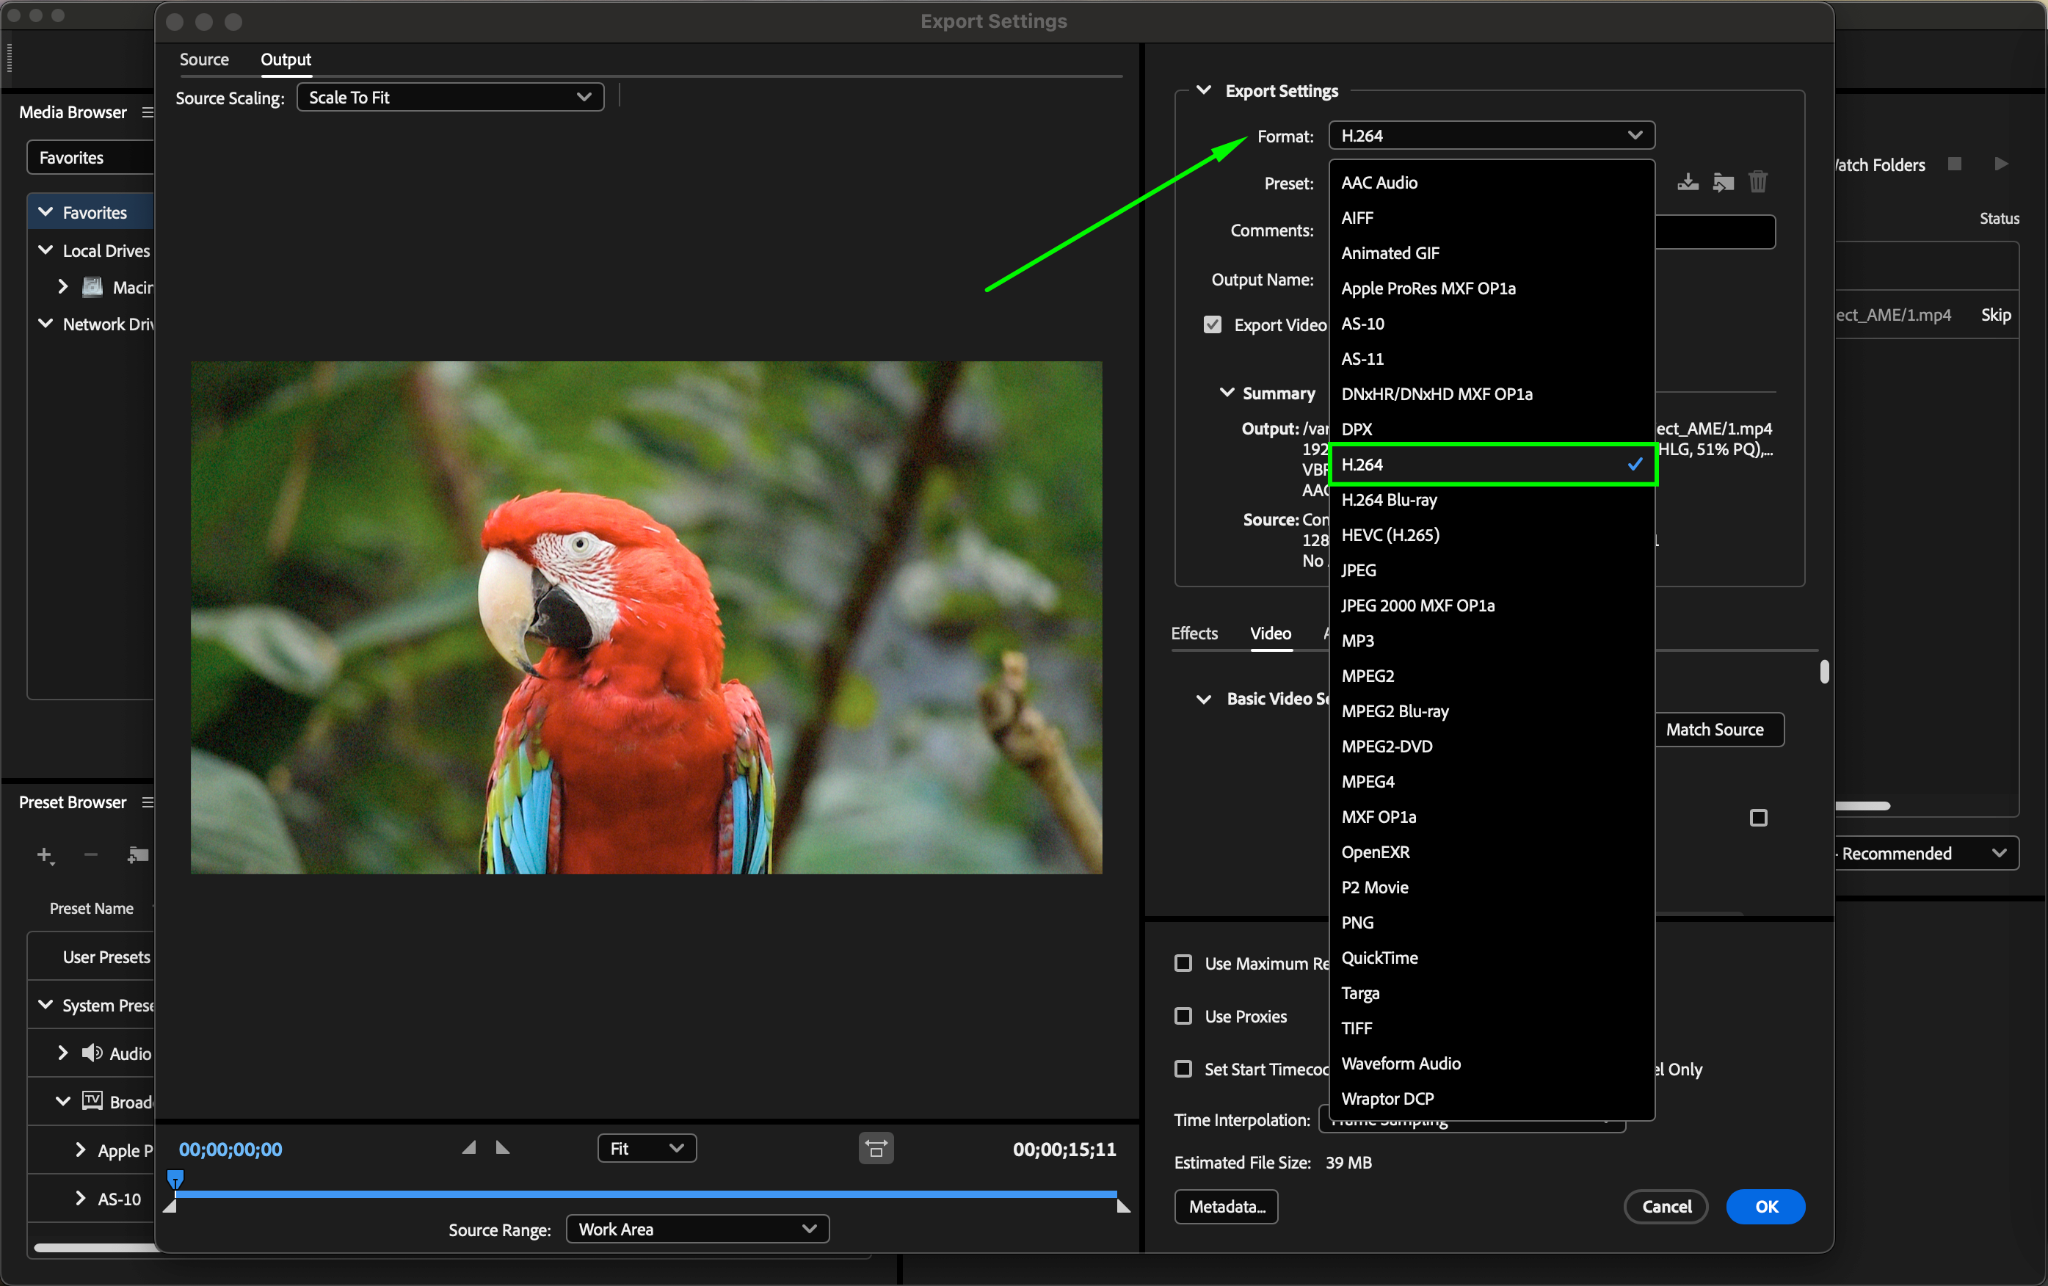
Task: Start the queue with the play icon
Action: pos(2000,164)
